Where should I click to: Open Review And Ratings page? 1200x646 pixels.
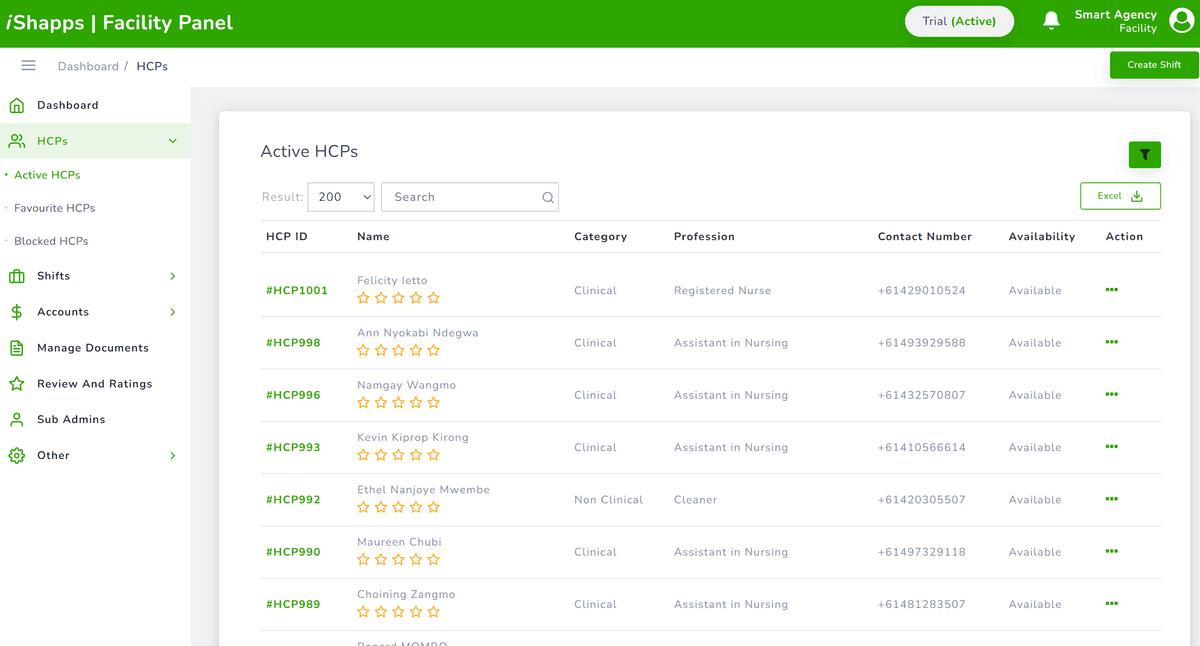tap(95, 384)
